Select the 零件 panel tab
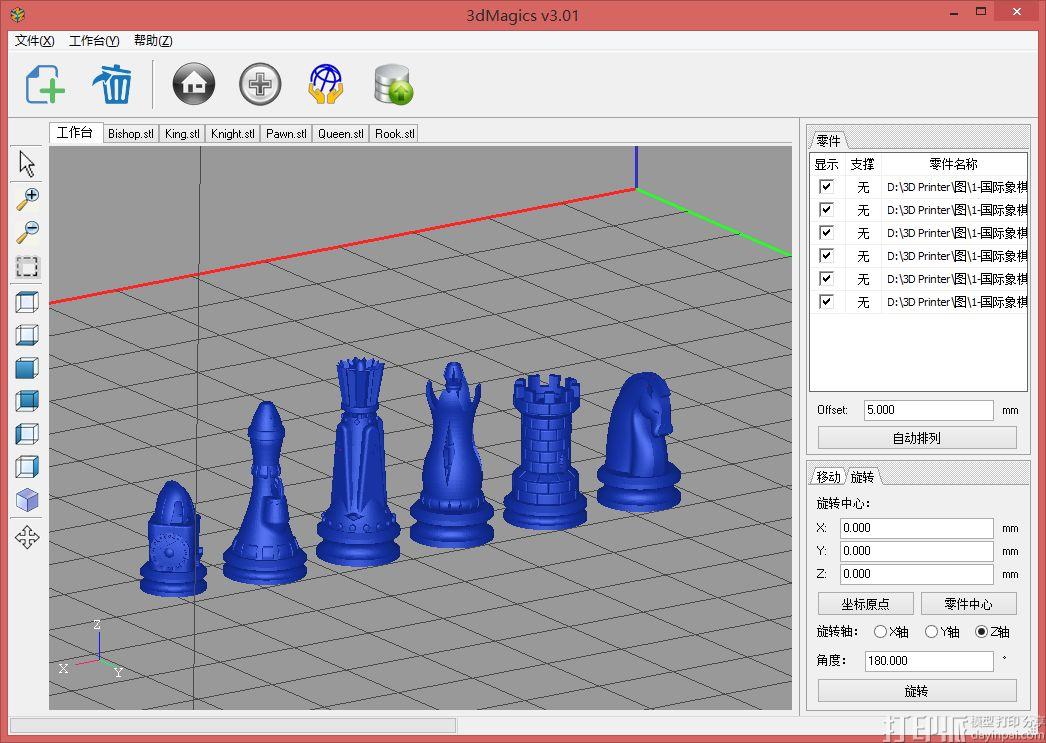 [x=829, y=141]
